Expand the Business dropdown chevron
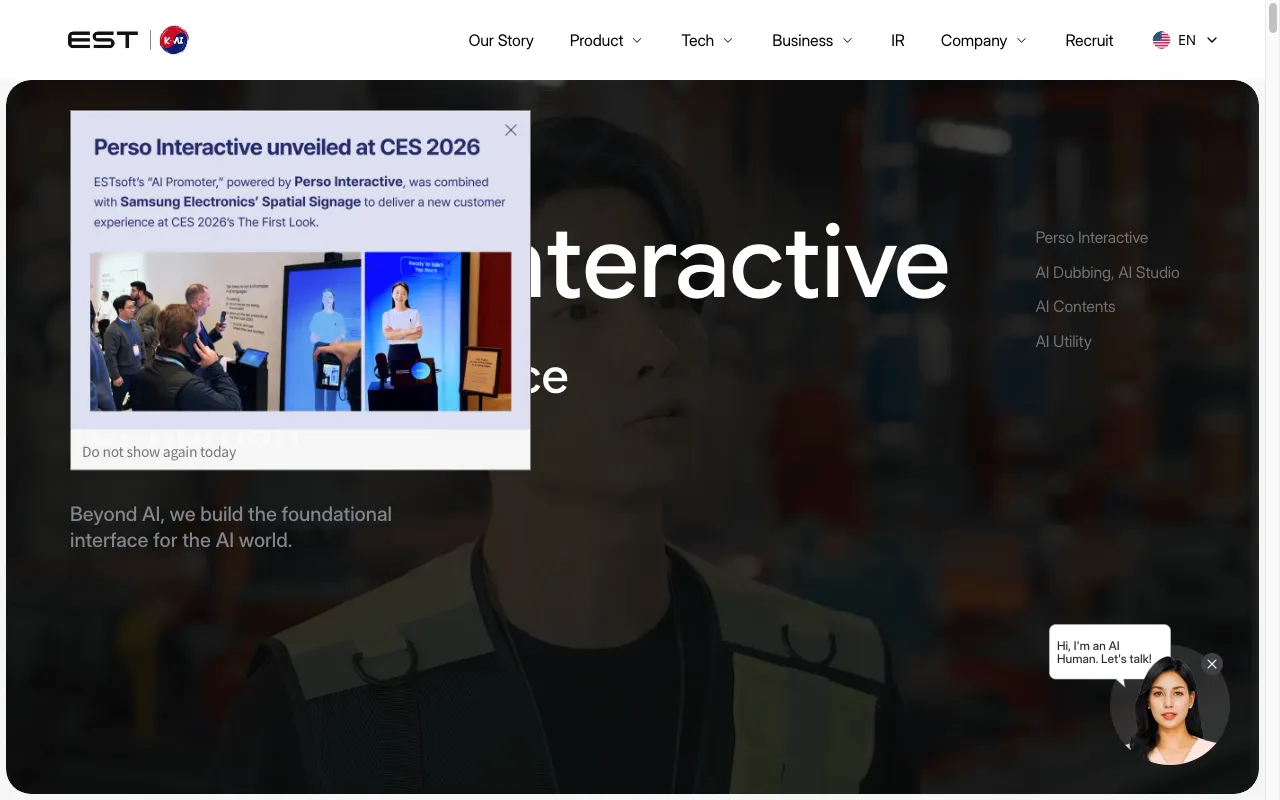This screenshot has height=800, width=1280. tap(847, 40)
